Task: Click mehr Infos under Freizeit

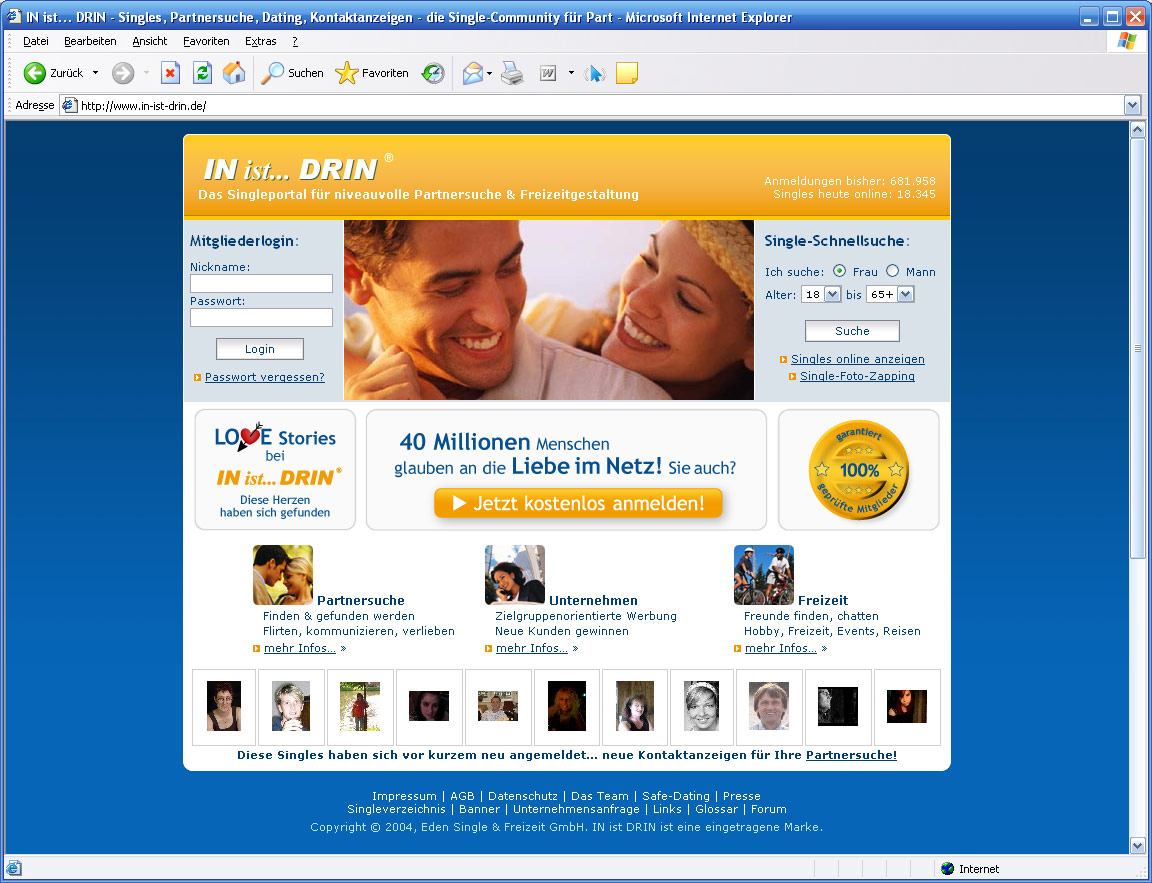Action: click(x=781, y=648)
